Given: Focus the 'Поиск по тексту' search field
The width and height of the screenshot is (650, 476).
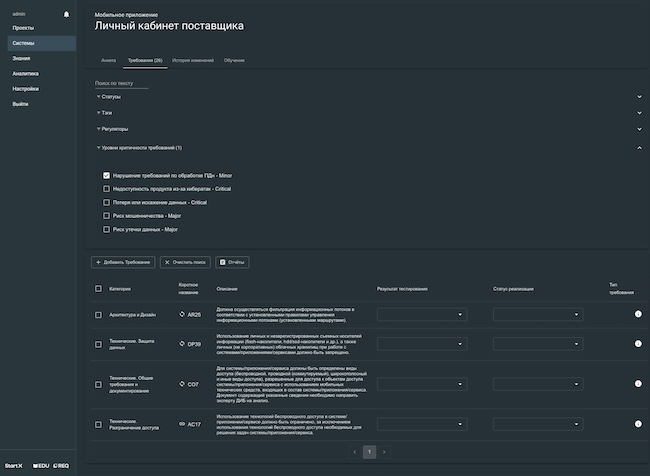Looking at the screenshot, I should pyautogui.click(x=121, y=83).
